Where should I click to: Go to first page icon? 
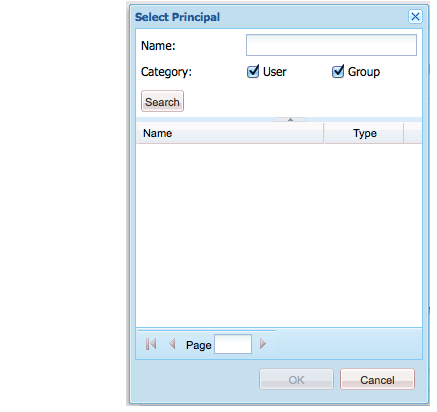click(151, 344)
